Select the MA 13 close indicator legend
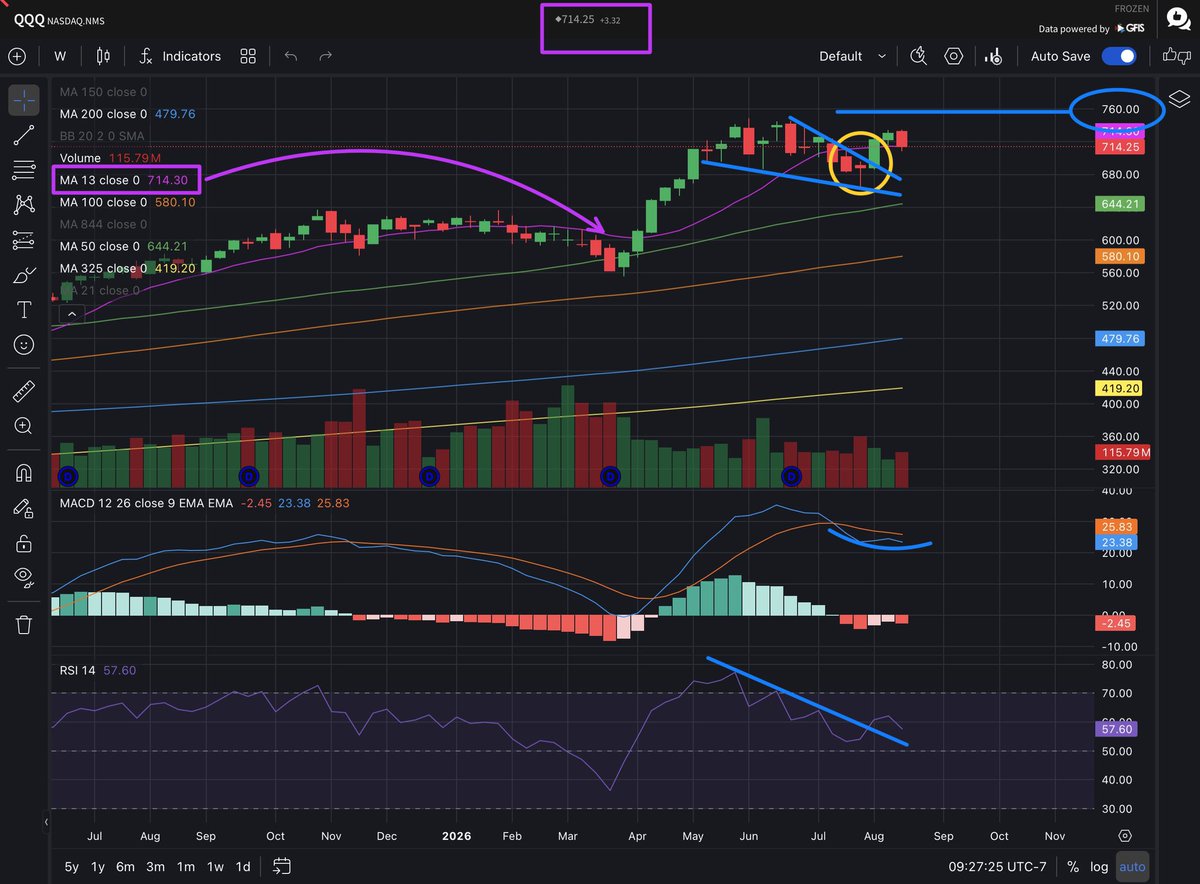This screenshot has height=884, width=1200. tap(125, 180)
